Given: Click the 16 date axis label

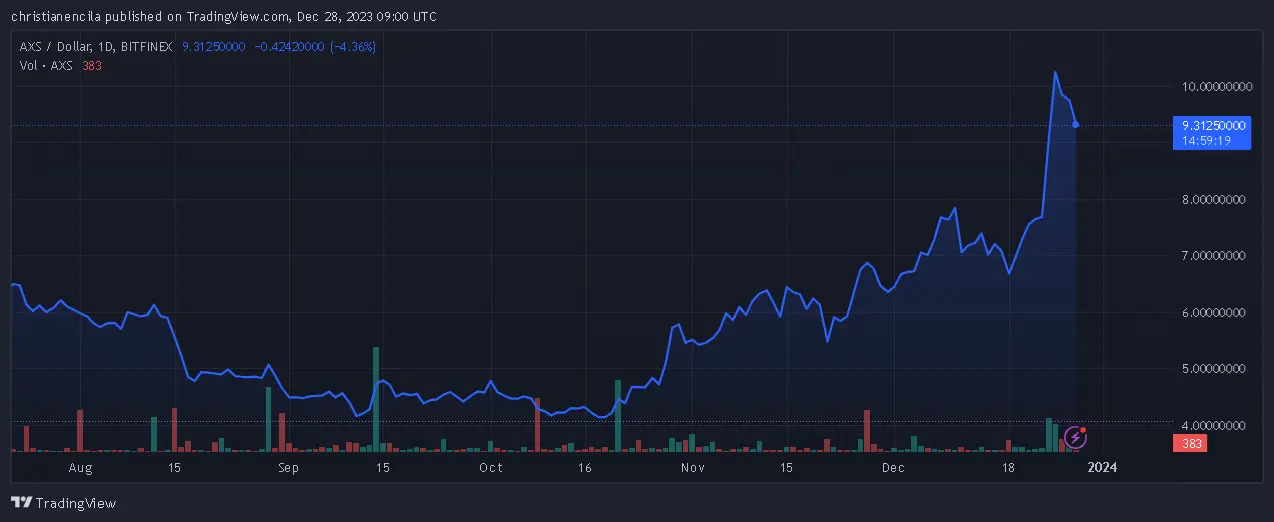Looking at the screenshot, I should (x=585, y=467).
